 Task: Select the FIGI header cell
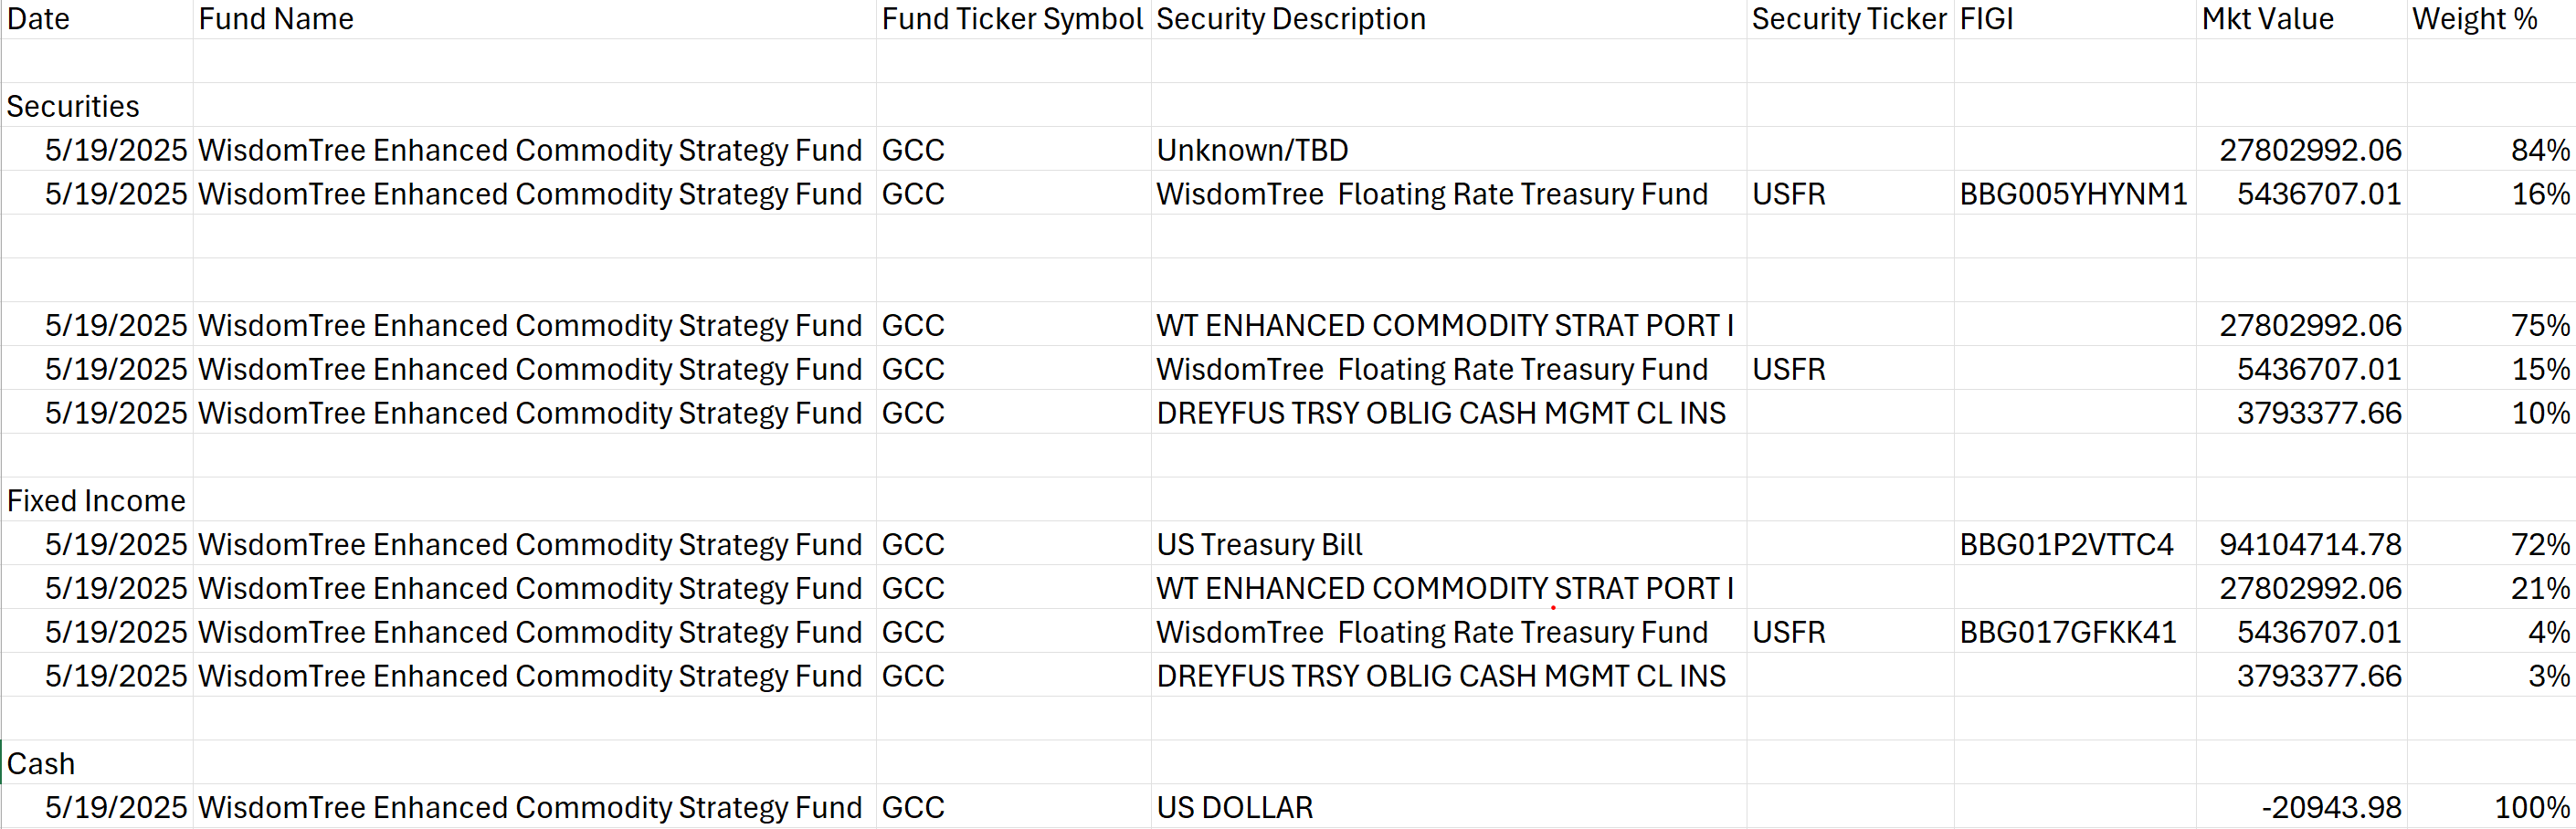2074,19
